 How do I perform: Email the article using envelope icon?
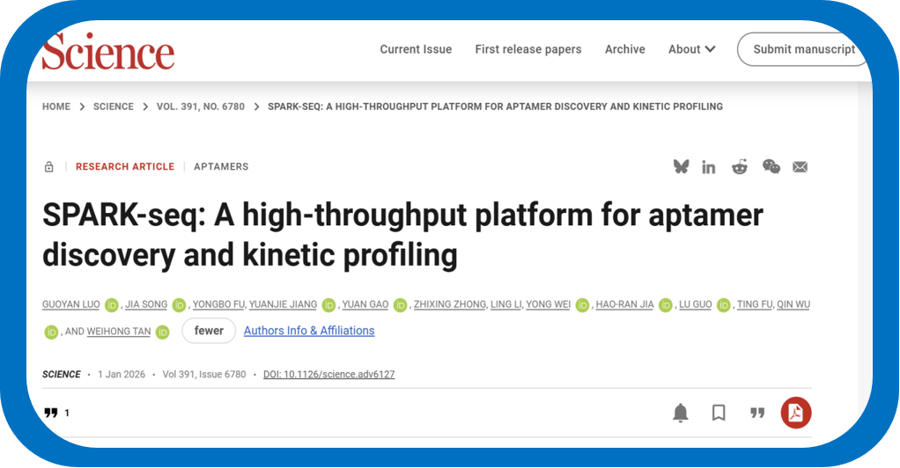click(800, 167)
